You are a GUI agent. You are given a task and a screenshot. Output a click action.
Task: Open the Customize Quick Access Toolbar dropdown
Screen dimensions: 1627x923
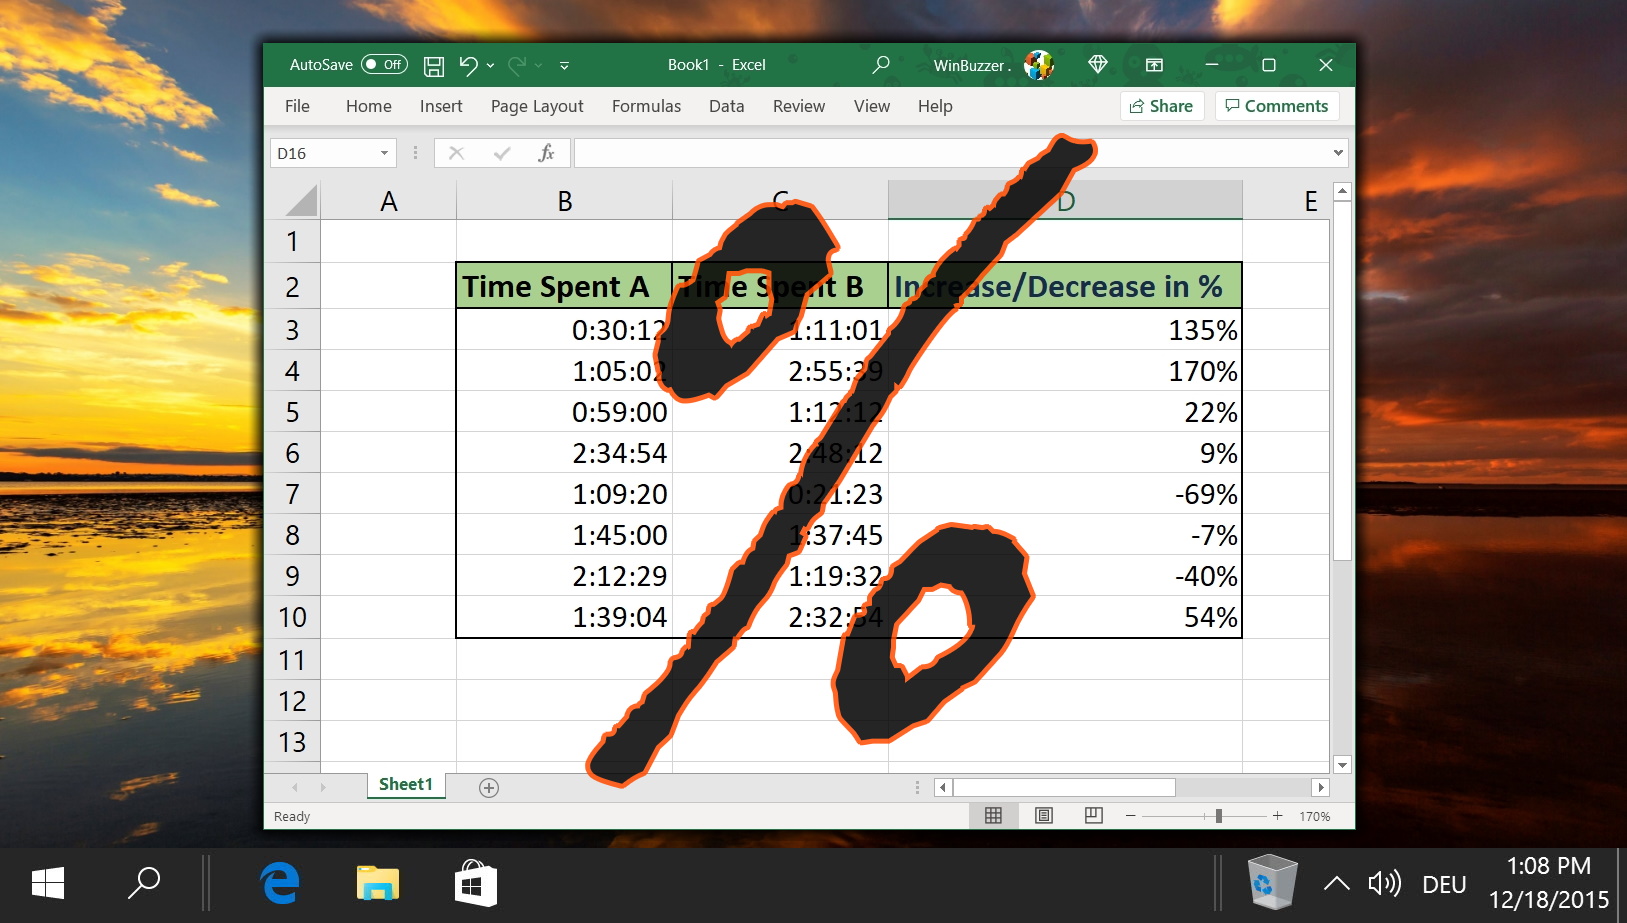564,65
